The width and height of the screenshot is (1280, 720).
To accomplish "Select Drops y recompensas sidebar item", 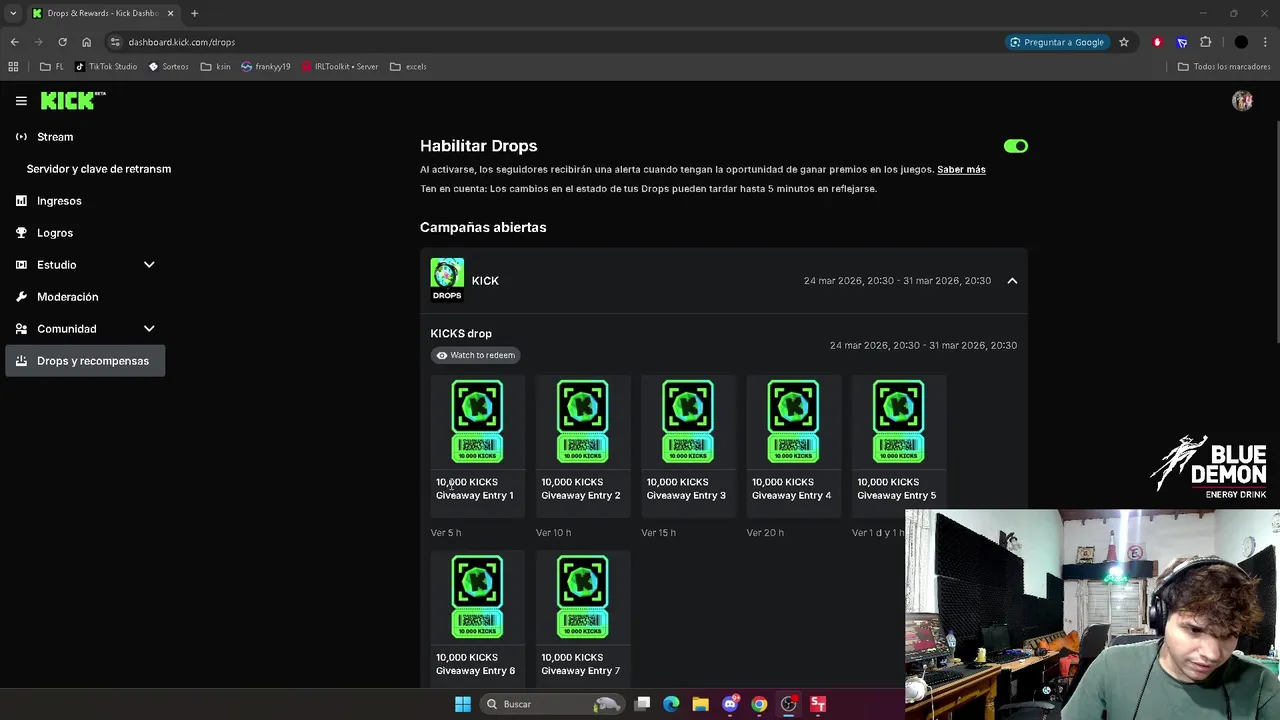I will coord(85,361).
